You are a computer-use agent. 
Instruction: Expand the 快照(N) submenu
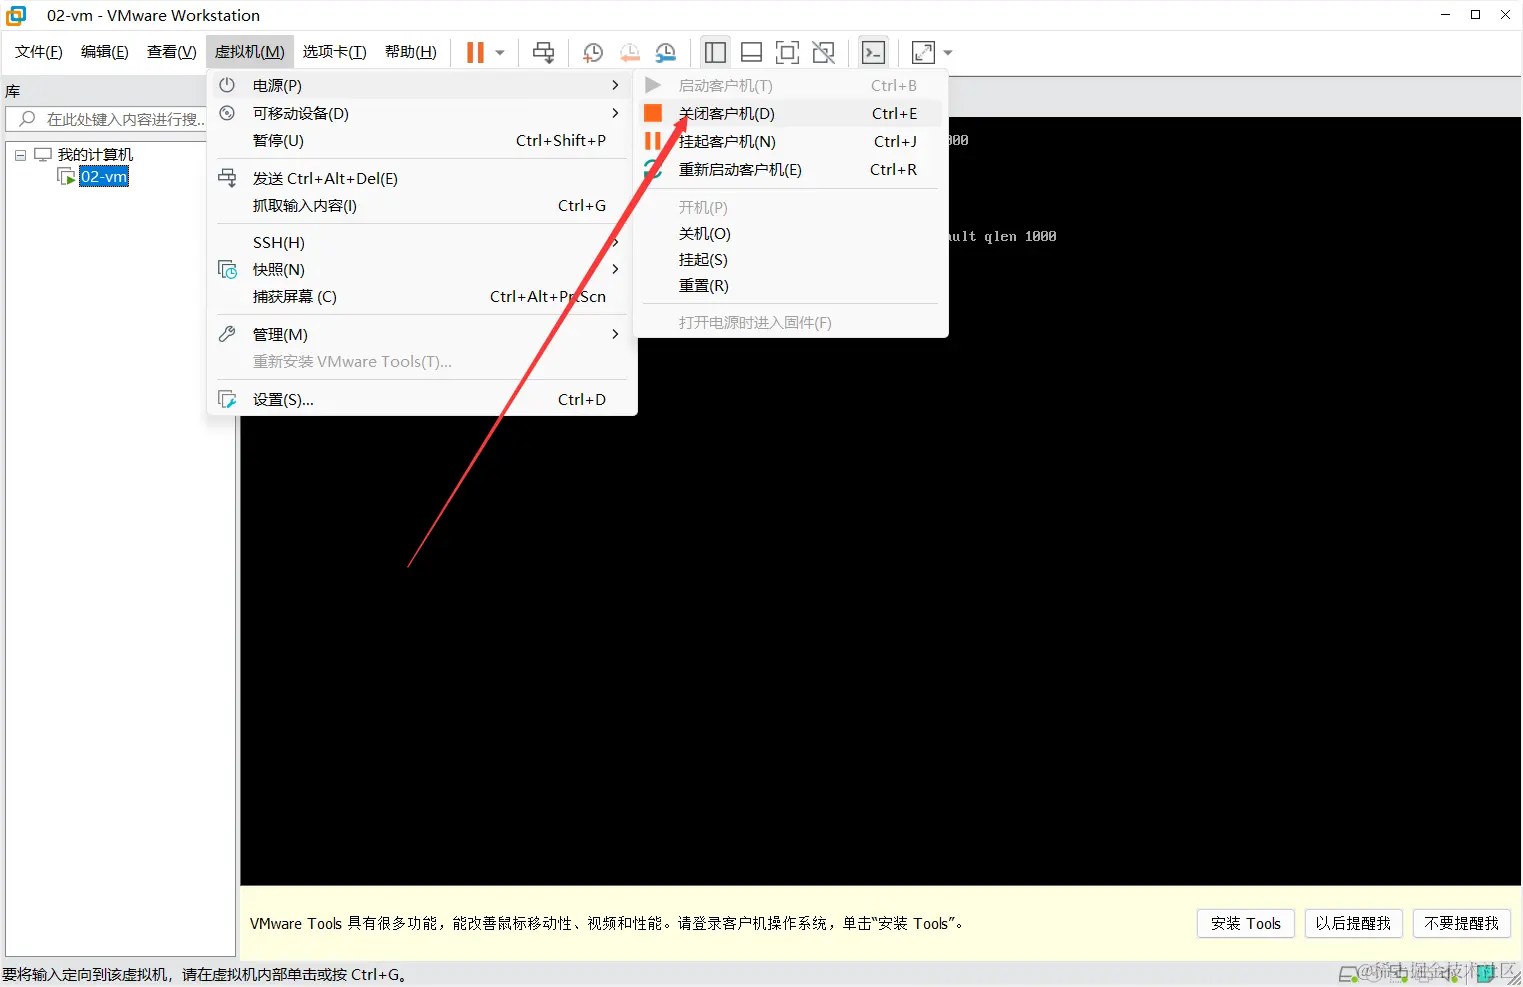pos(421,269)
